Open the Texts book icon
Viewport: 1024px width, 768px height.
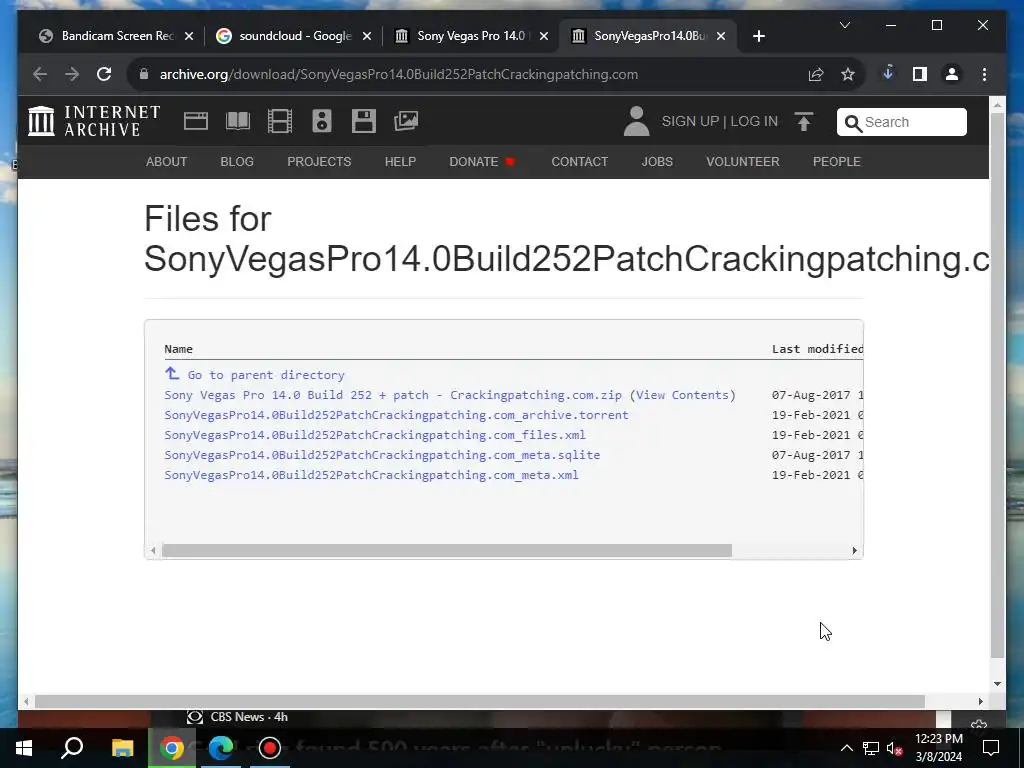click(238, 121)
